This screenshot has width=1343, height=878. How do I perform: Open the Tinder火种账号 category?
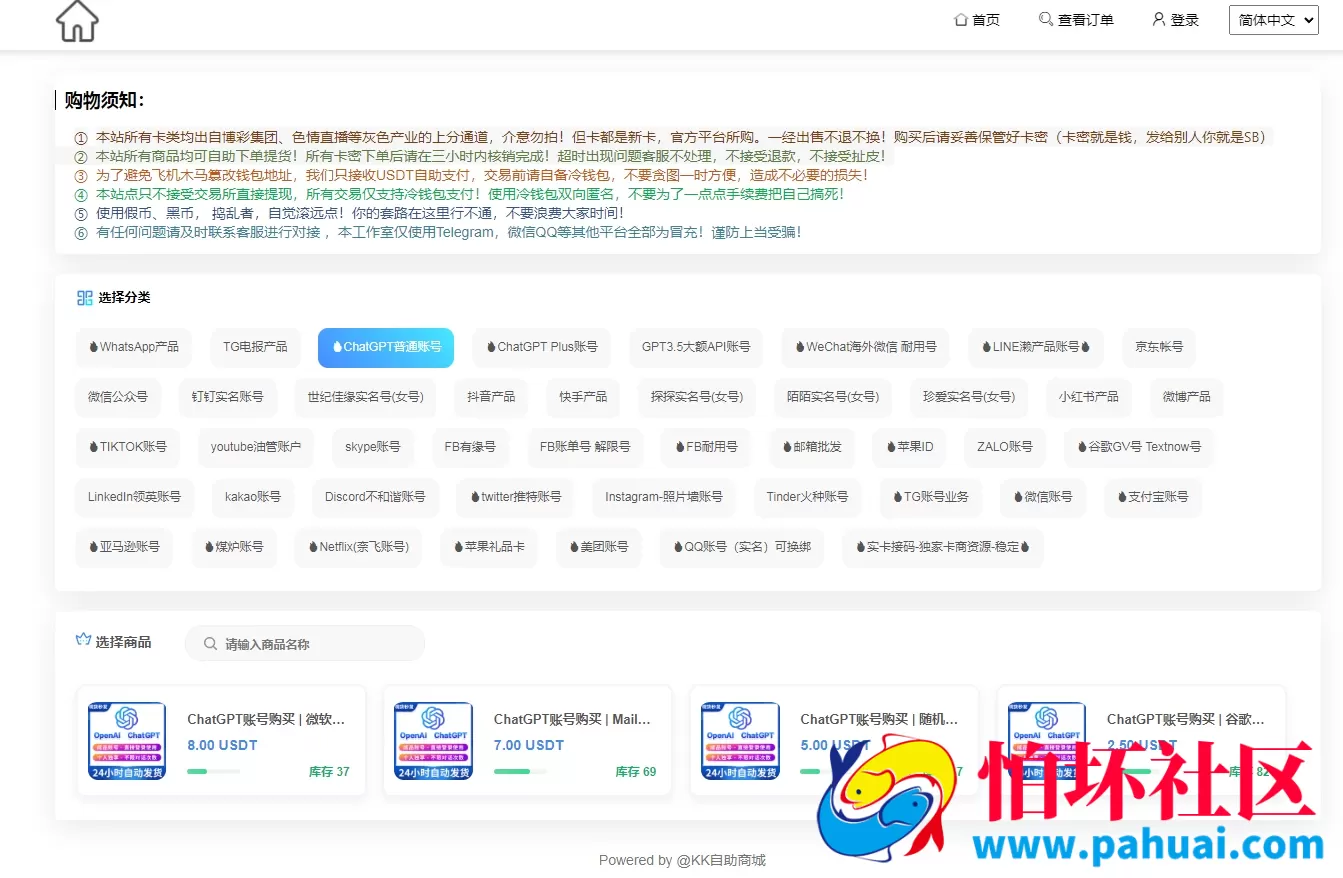pos(807,497)
